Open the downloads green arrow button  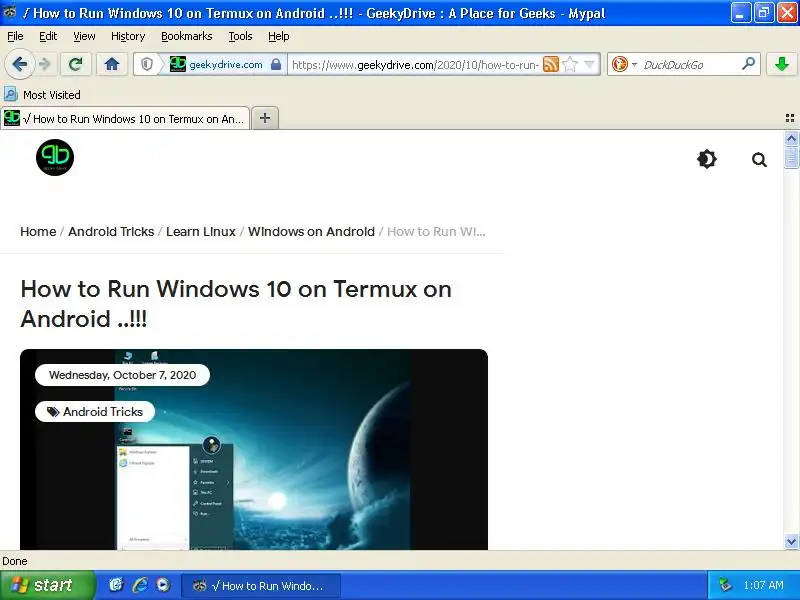click(781, 64)
